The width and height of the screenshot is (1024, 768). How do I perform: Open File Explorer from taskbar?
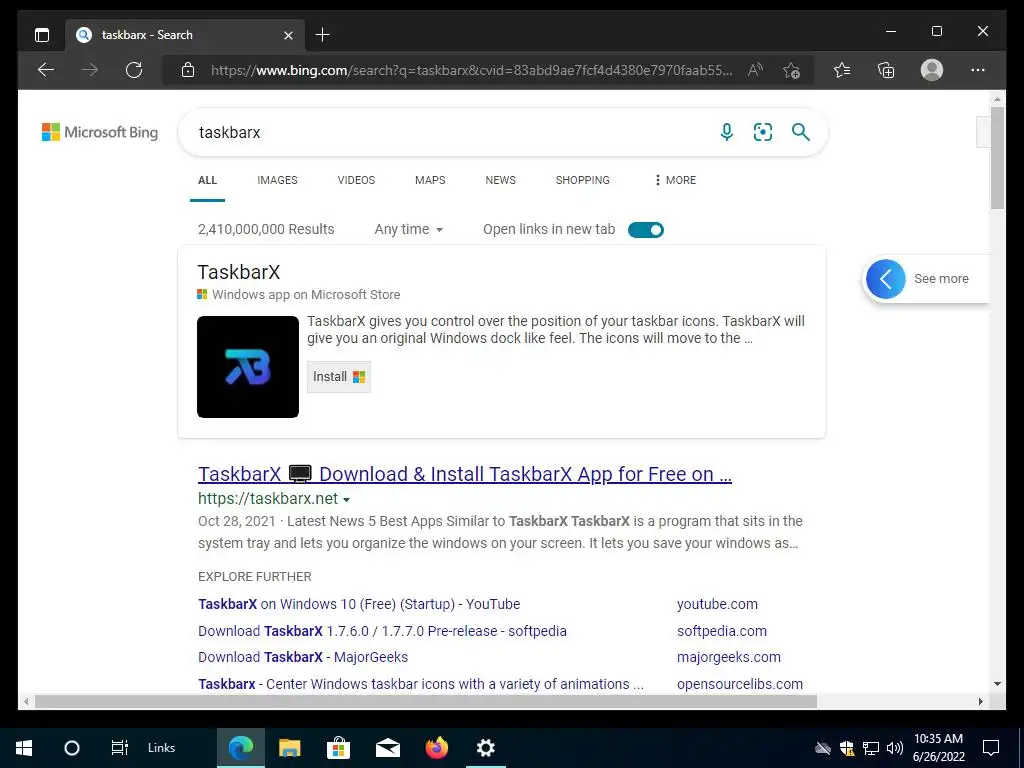tap(289, 748)
